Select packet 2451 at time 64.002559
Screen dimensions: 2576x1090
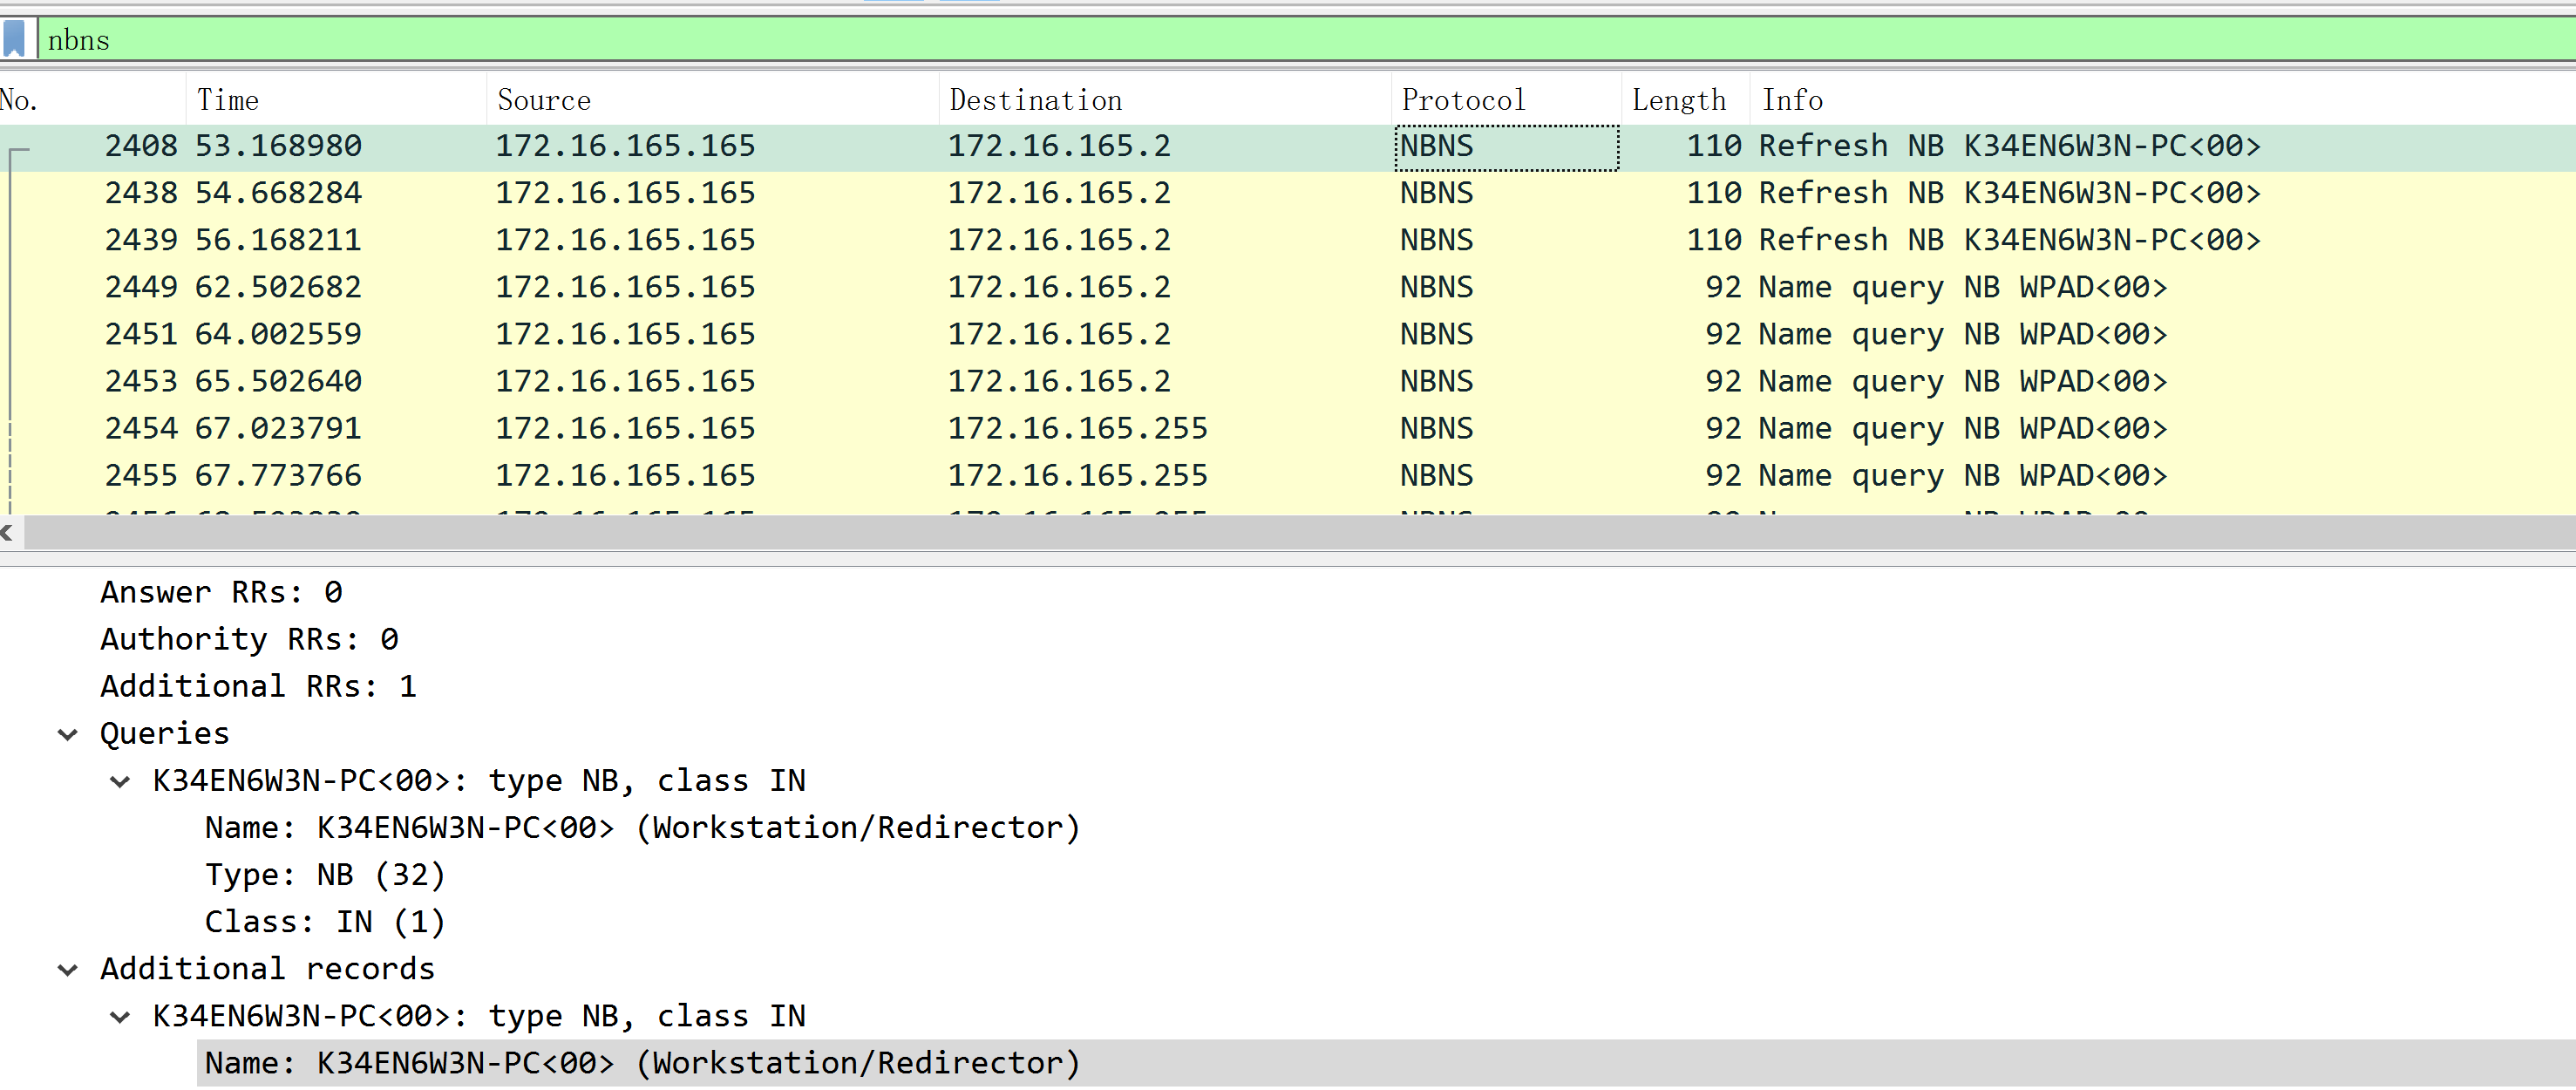[x=1288, y=335]
